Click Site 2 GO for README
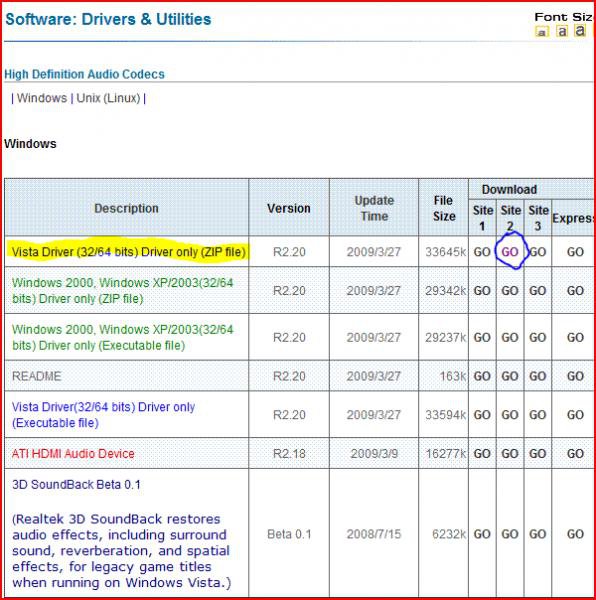This screenshot has width=596, height=600. pos(510,376)
